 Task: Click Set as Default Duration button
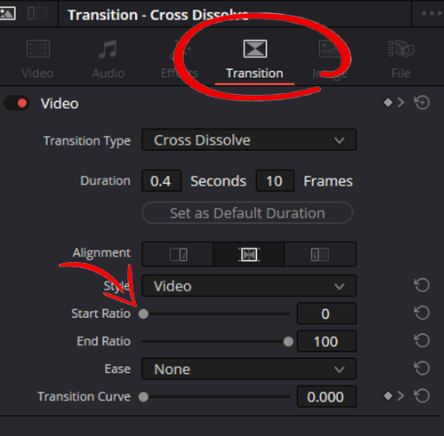(x=247, y=213)
